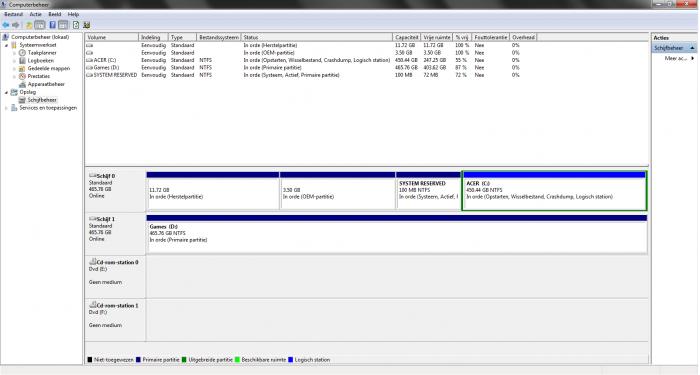Click the Gedeelde mappen folder icon
Screen dimensions: 700x375
tap(22, 68)
